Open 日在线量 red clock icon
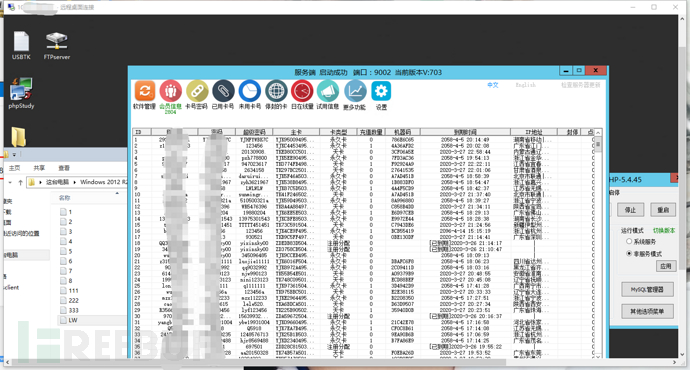The width and height of the screenshot is (690, 370). pos(302,91)
